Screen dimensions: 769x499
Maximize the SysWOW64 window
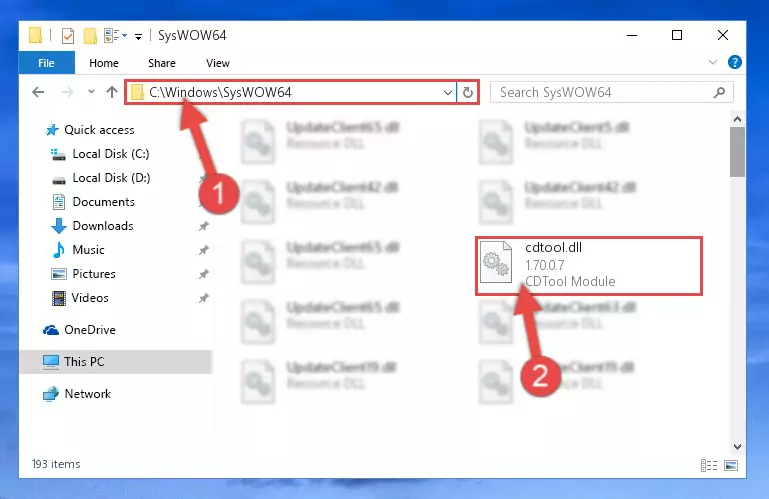677,35
